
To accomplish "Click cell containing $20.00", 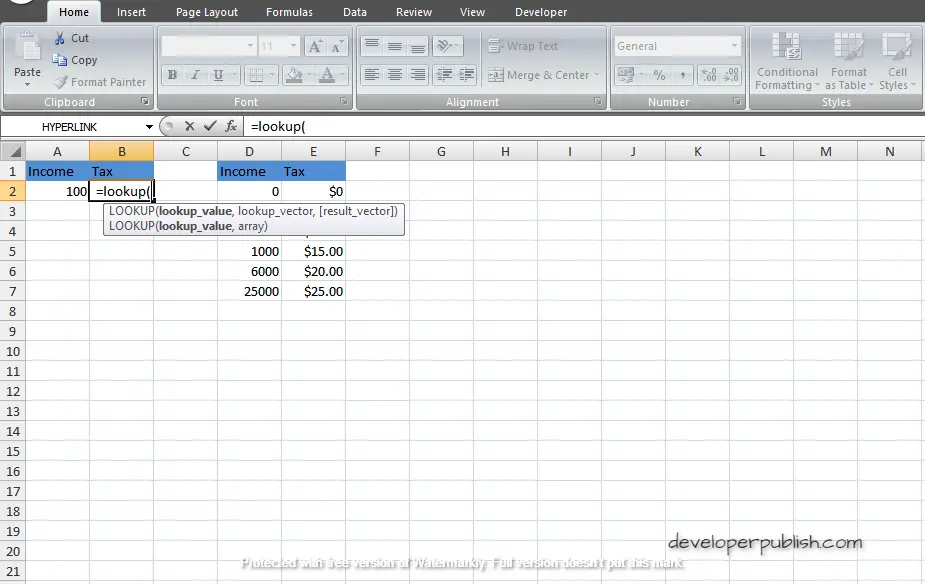I will point(314,271).
